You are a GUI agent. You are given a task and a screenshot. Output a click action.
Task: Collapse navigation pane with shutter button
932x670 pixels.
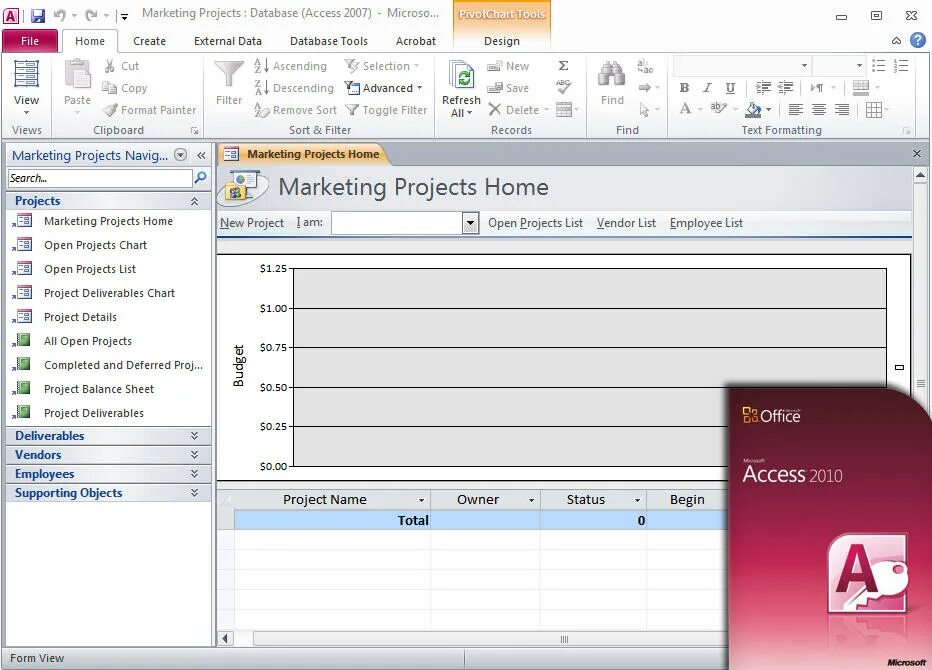(x=201, y=156)
